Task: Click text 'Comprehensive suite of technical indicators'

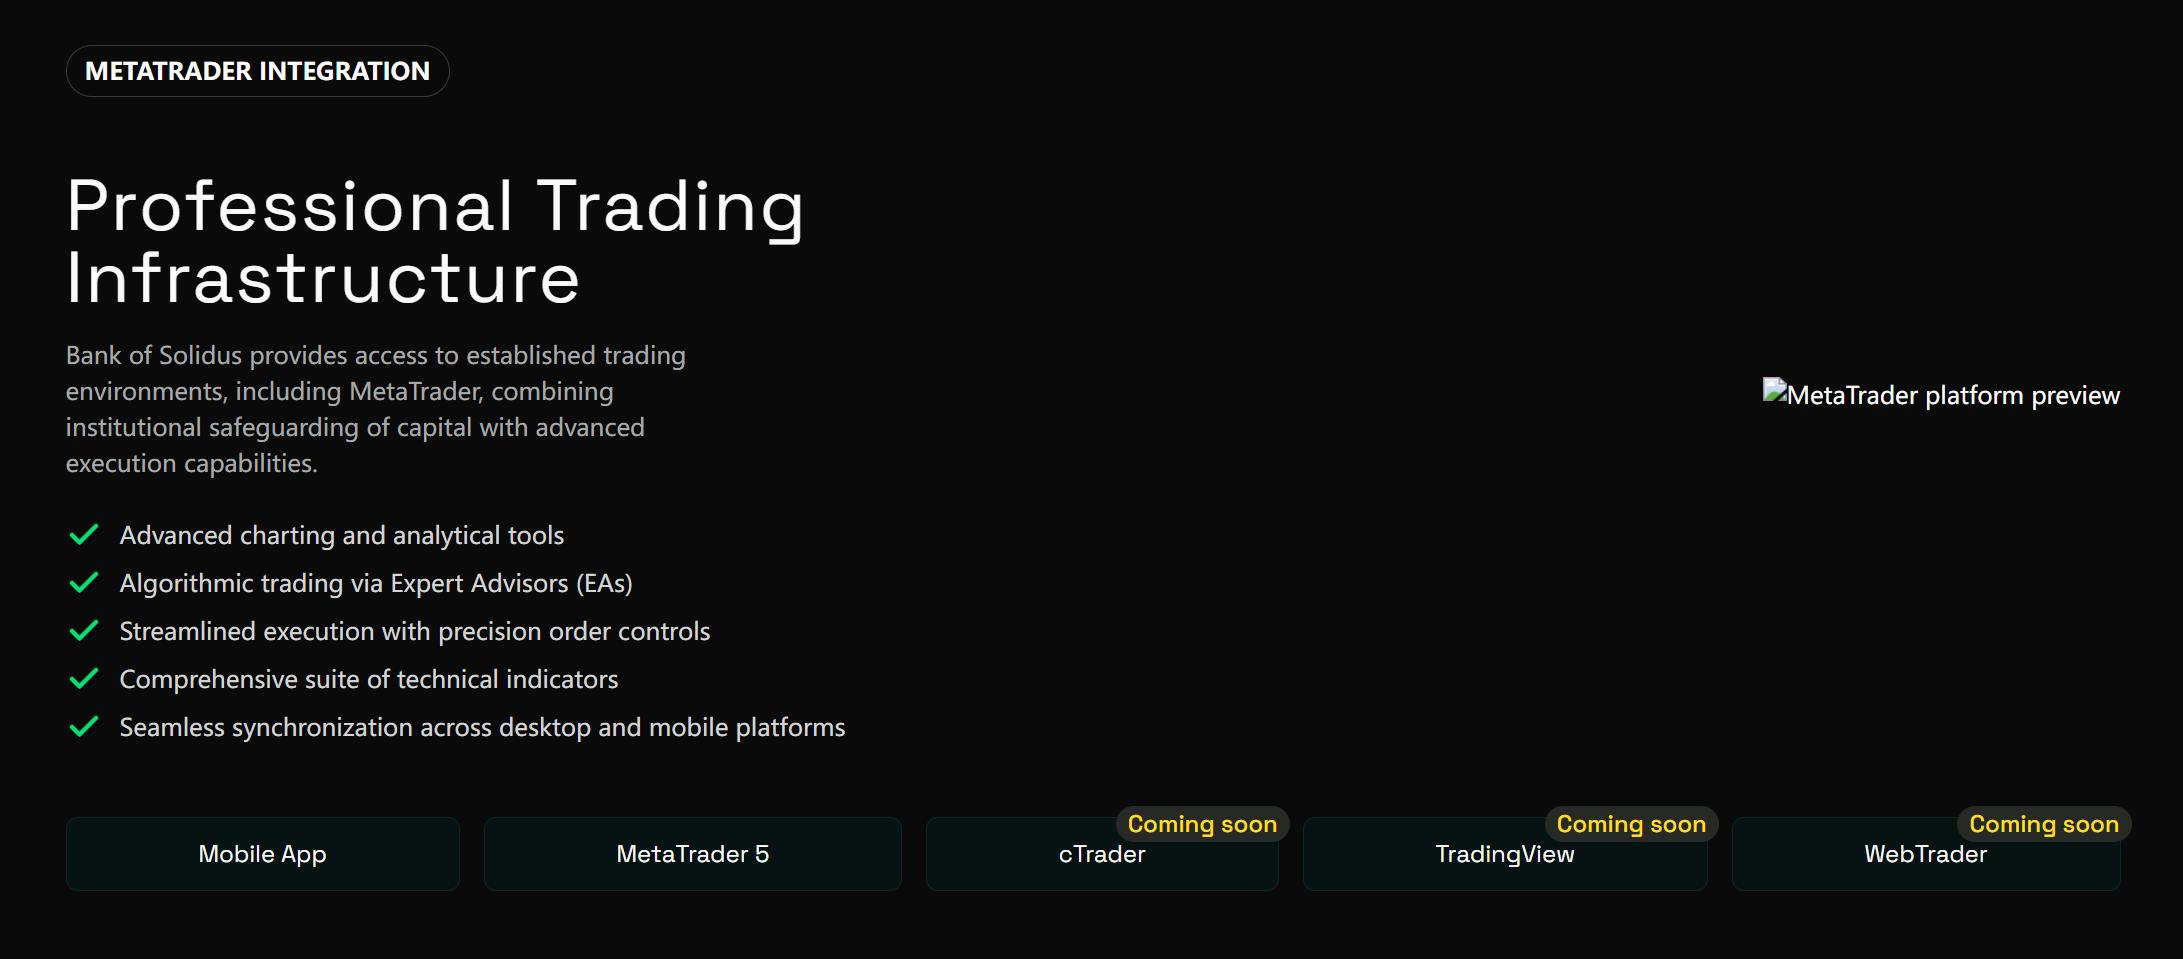Action: pos(369,679)
